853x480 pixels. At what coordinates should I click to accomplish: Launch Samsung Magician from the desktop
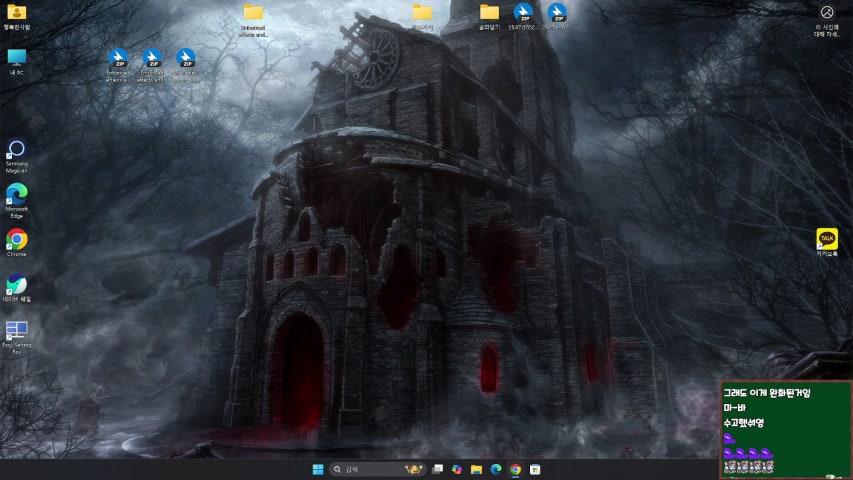(16, 157)
